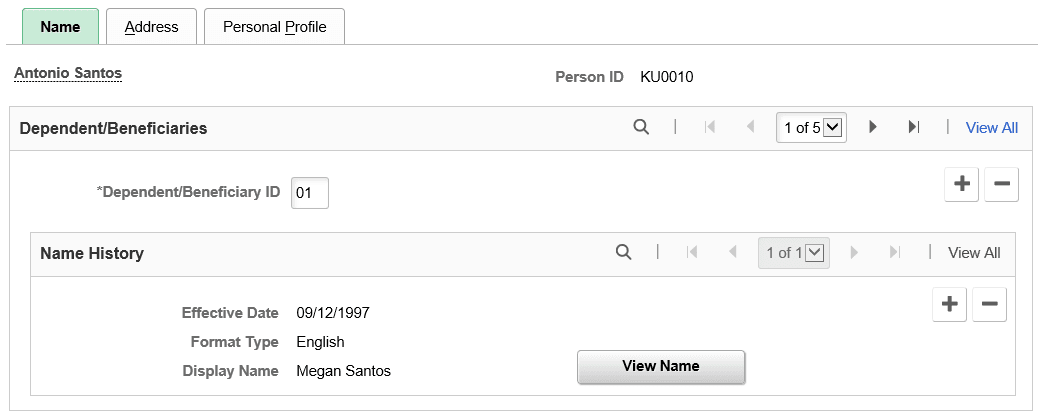Select the Name tab
1038x418 pixels.
pyautogui.click(x=60, y=26)
